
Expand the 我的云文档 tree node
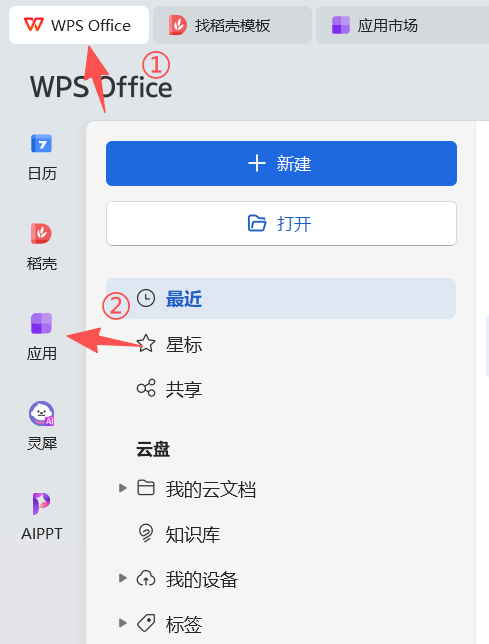(122, 488)
